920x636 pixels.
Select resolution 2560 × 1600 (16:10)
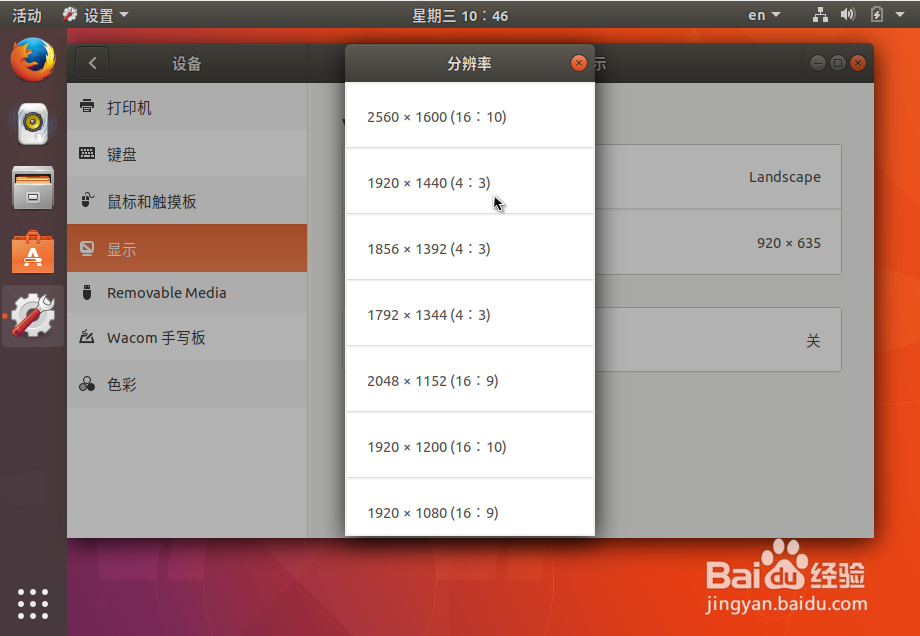[x=437, y=117]
